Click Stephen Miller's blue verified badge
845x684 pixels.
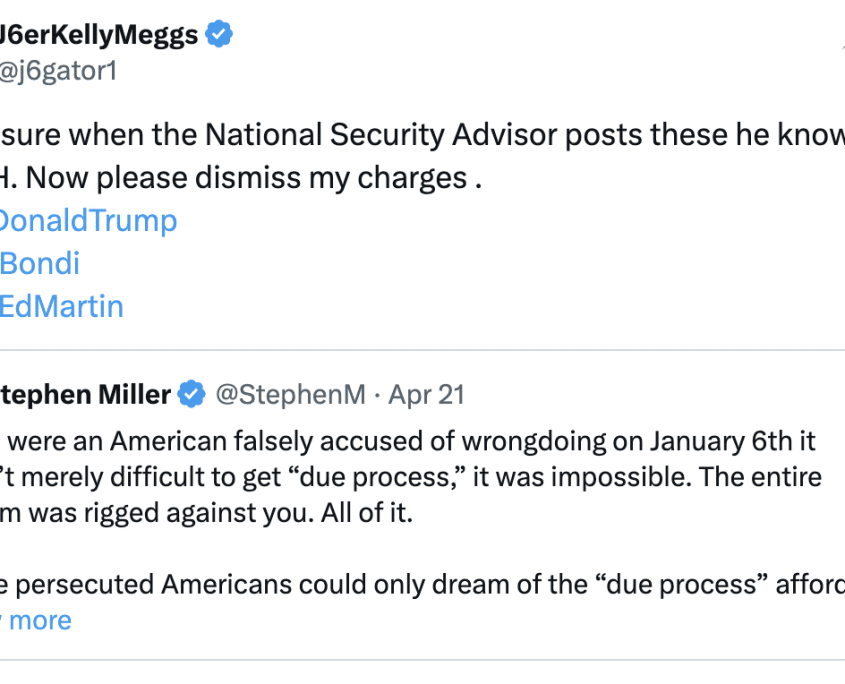click(191, 395)
